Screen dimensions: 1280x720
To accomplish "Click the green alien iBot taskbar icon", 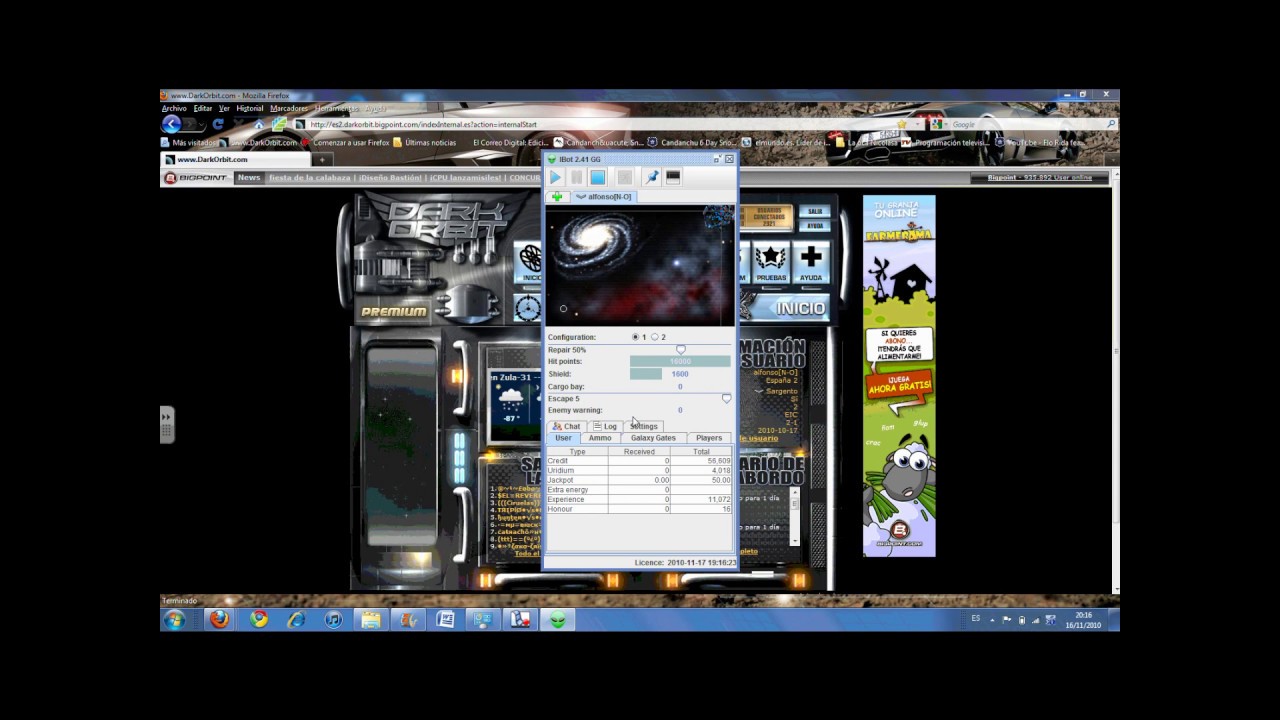I will [557, 620].
